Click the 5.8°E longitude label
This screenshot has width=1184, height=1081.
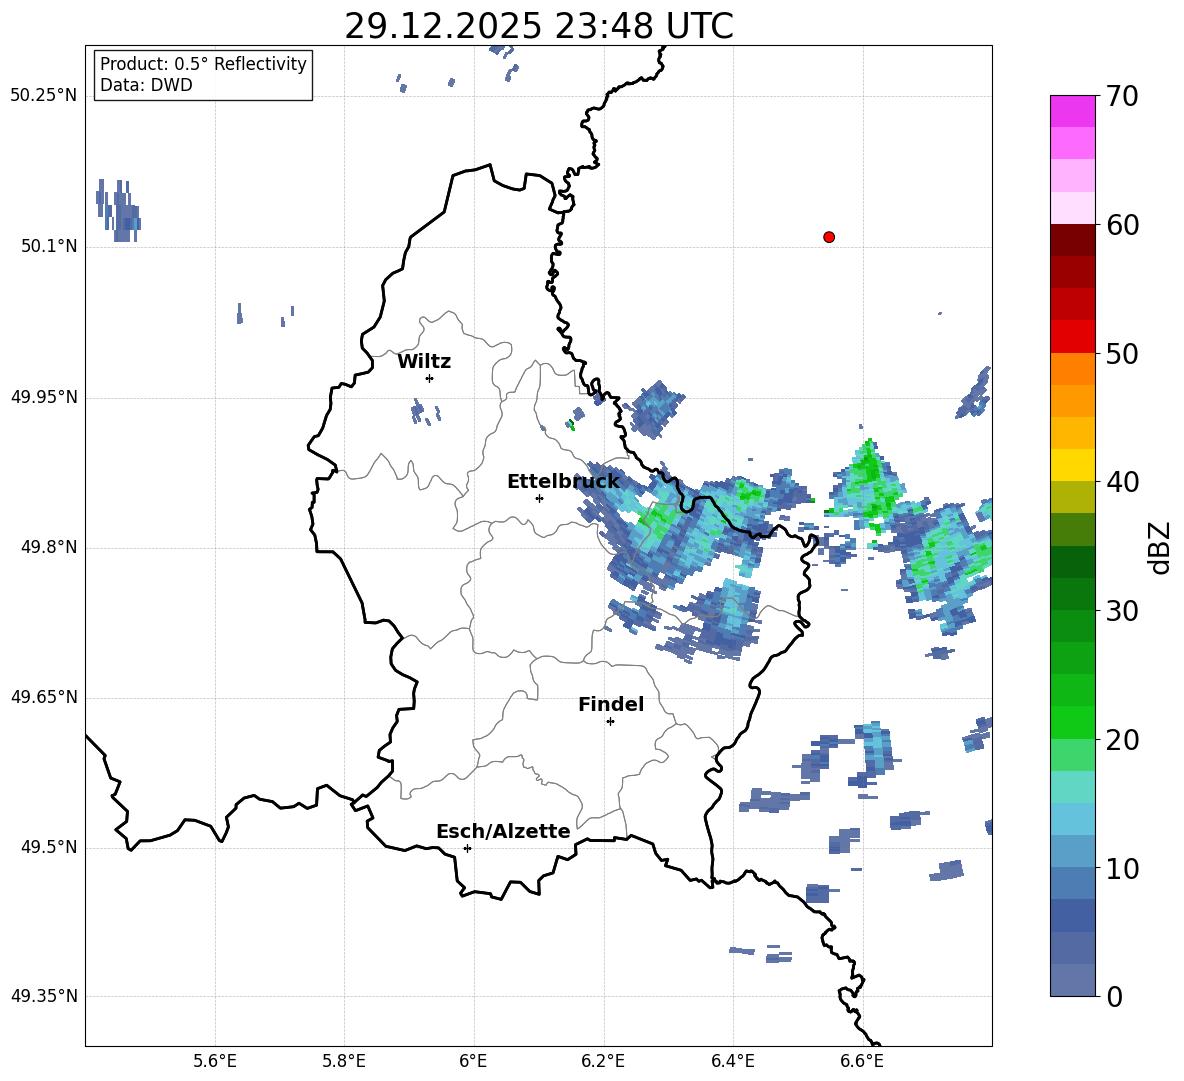pyautogui.click(x=344, y=1061)
